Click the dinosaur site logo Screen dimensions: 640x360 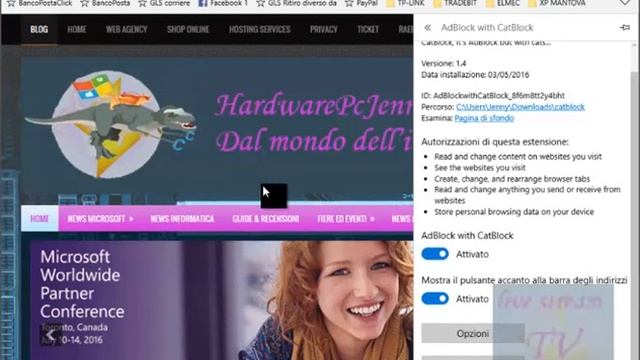coord(110,124)
